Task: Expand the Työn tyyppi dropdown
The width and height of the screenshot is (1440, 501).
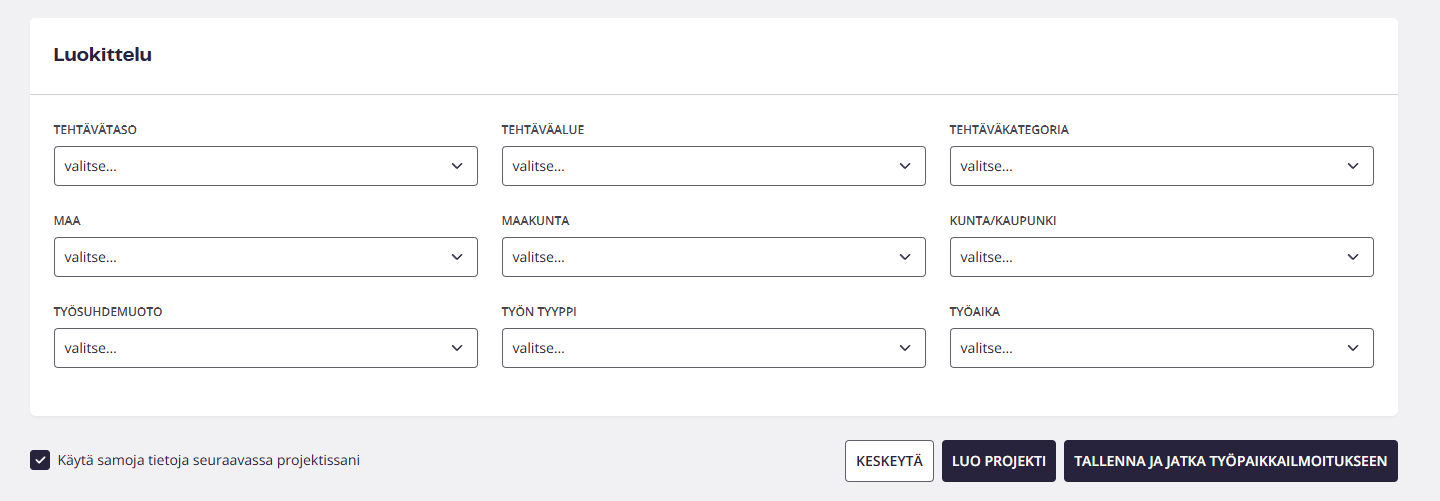Action: point(713,348)
